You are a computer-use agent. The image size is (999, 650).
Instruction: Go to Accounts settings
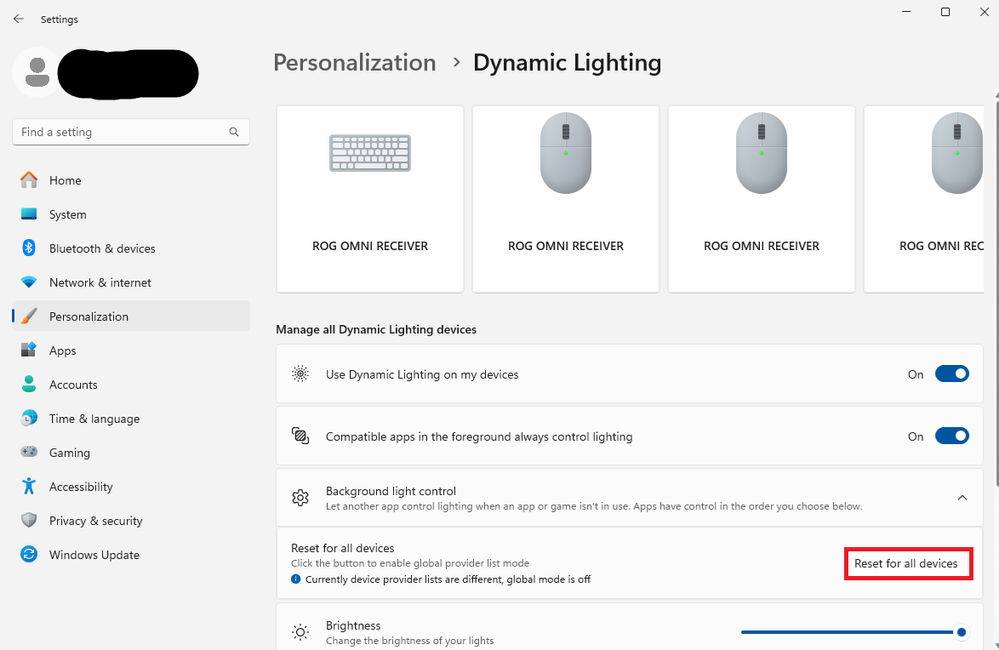point(131,384)
